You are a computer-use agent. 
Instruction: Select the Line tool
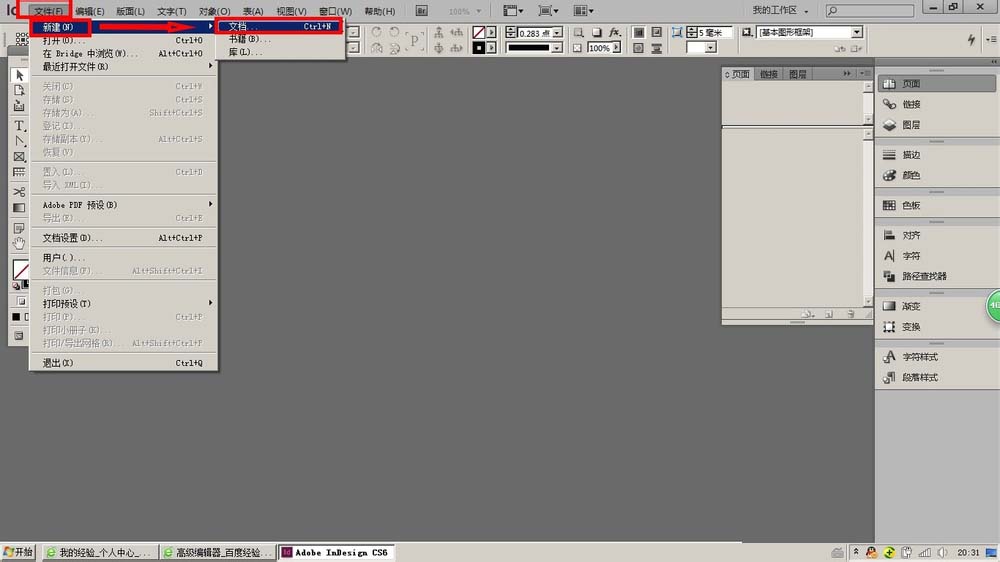19,141
